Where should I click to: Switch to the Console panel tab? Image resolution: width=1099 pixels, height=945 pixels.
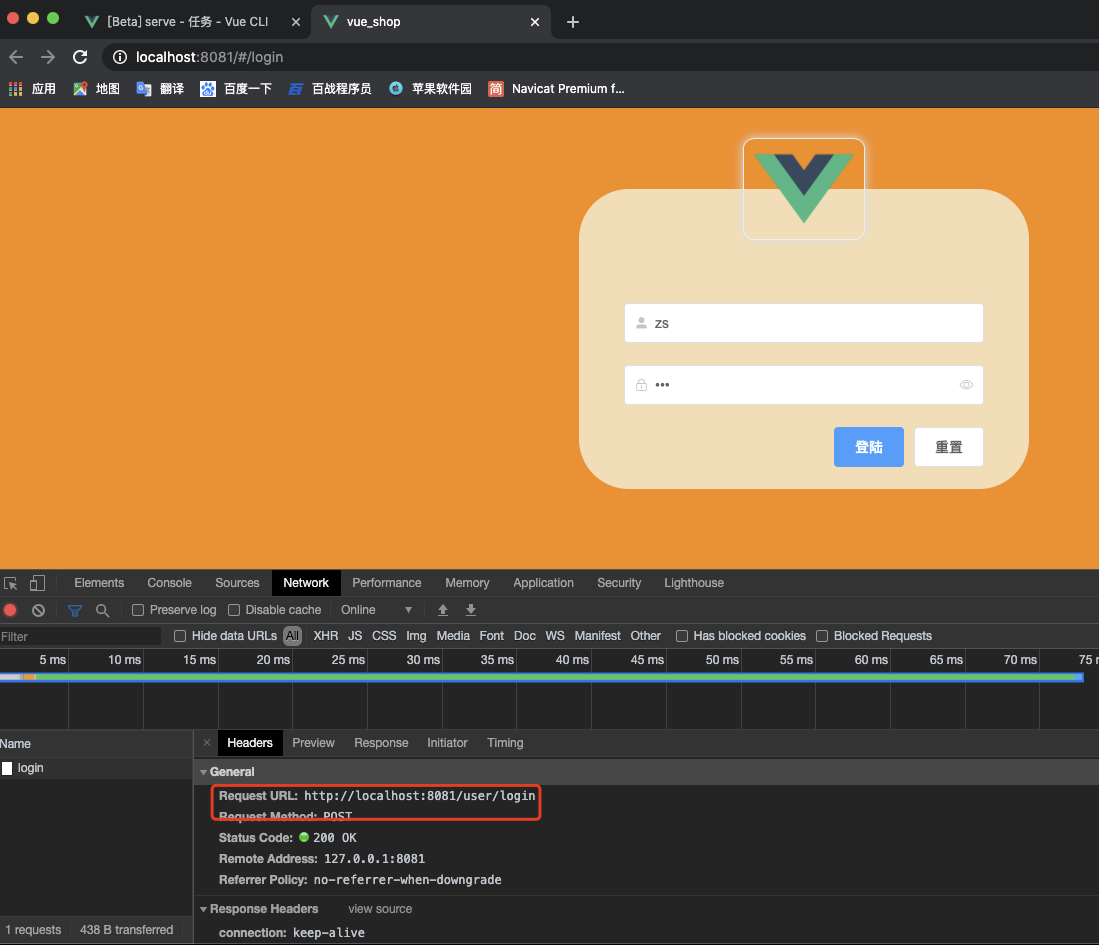170,583
